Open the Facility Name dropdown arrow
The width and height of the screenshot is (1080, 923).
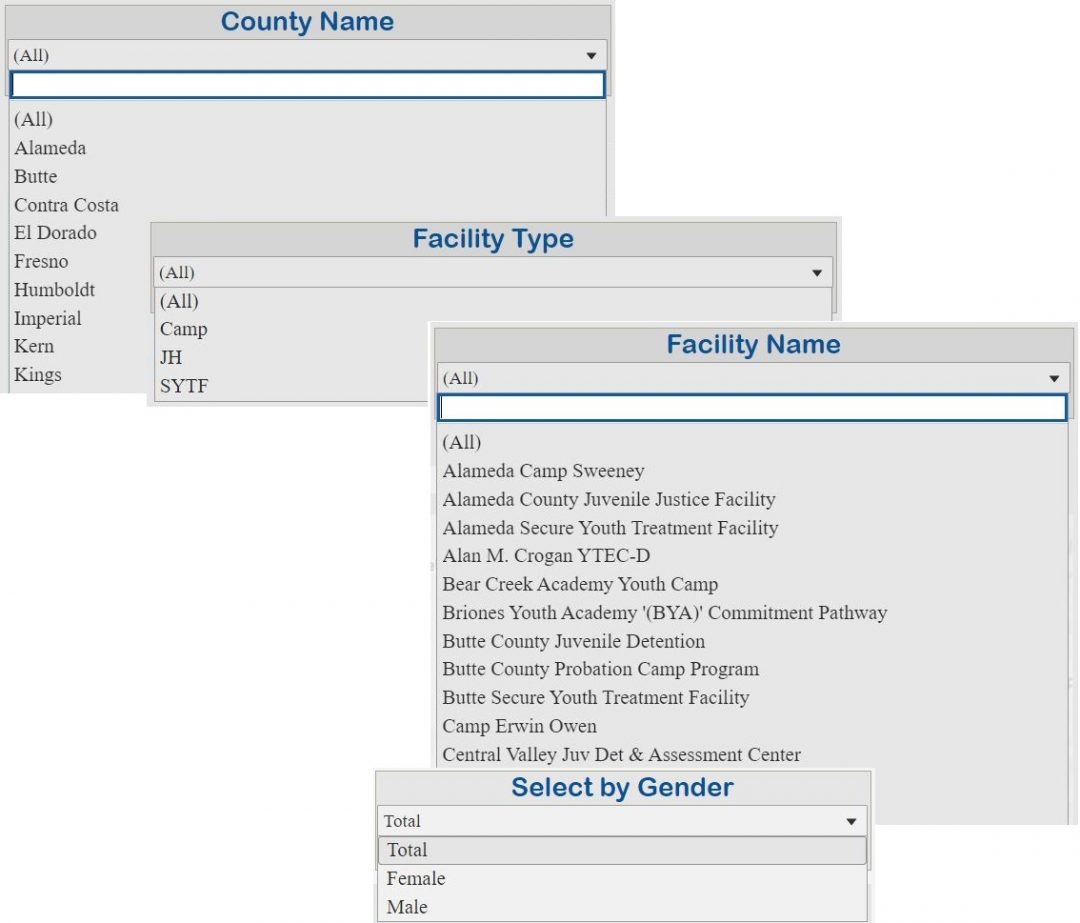click(1054, 379)
